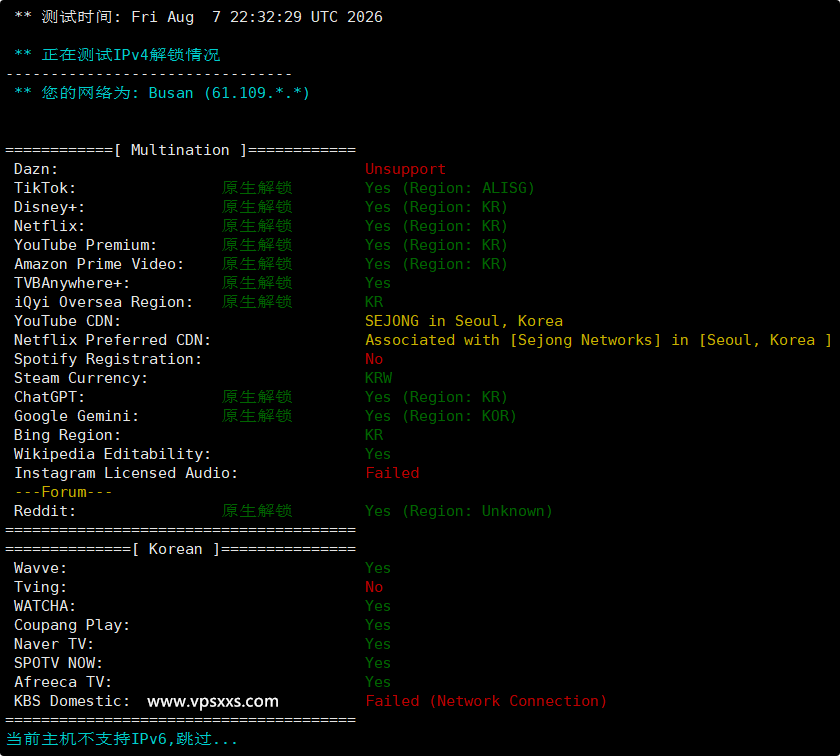Click the test time line 'Fri Aug 7 22:32:29 UTC 2026'
This screenshot has height=756, width=840.
click(257, 17)
